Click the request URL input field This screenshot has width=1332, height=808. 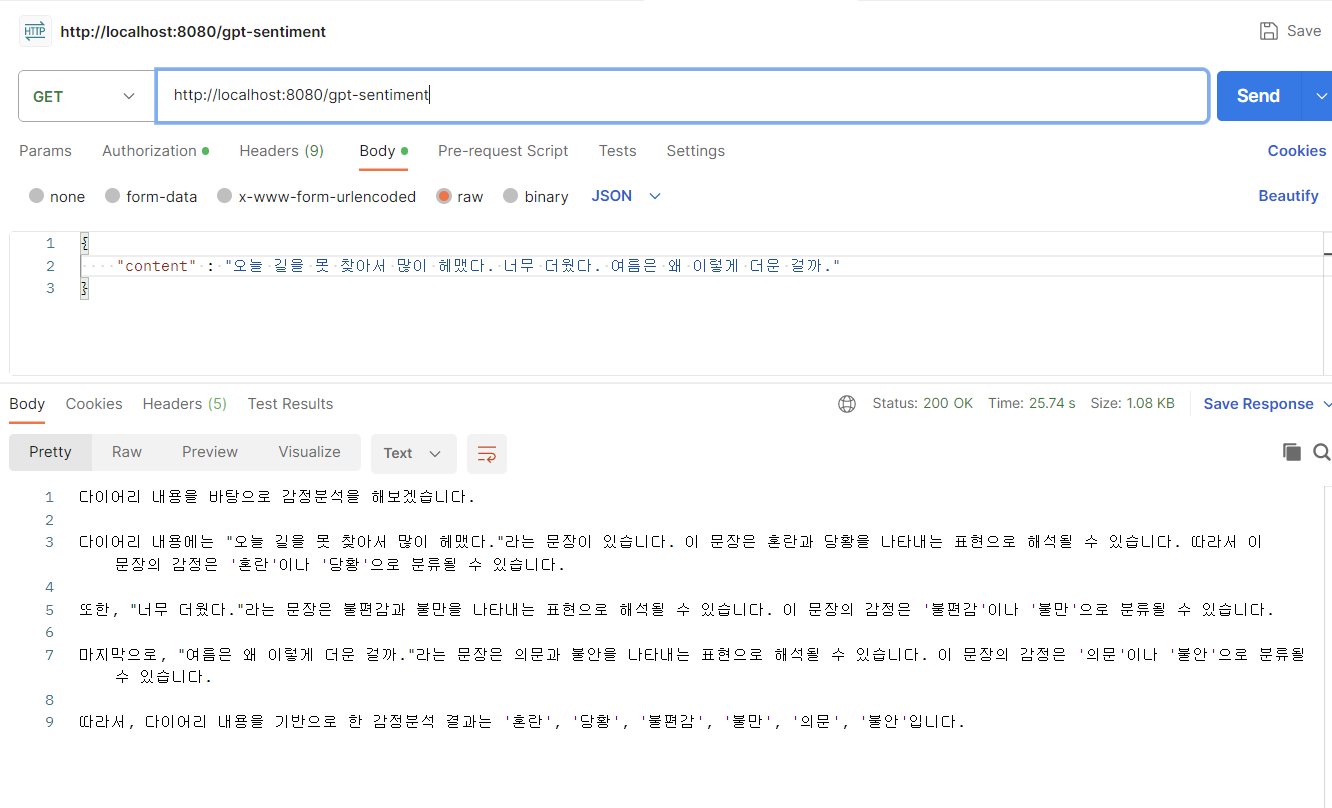click(x=682, y=96)
